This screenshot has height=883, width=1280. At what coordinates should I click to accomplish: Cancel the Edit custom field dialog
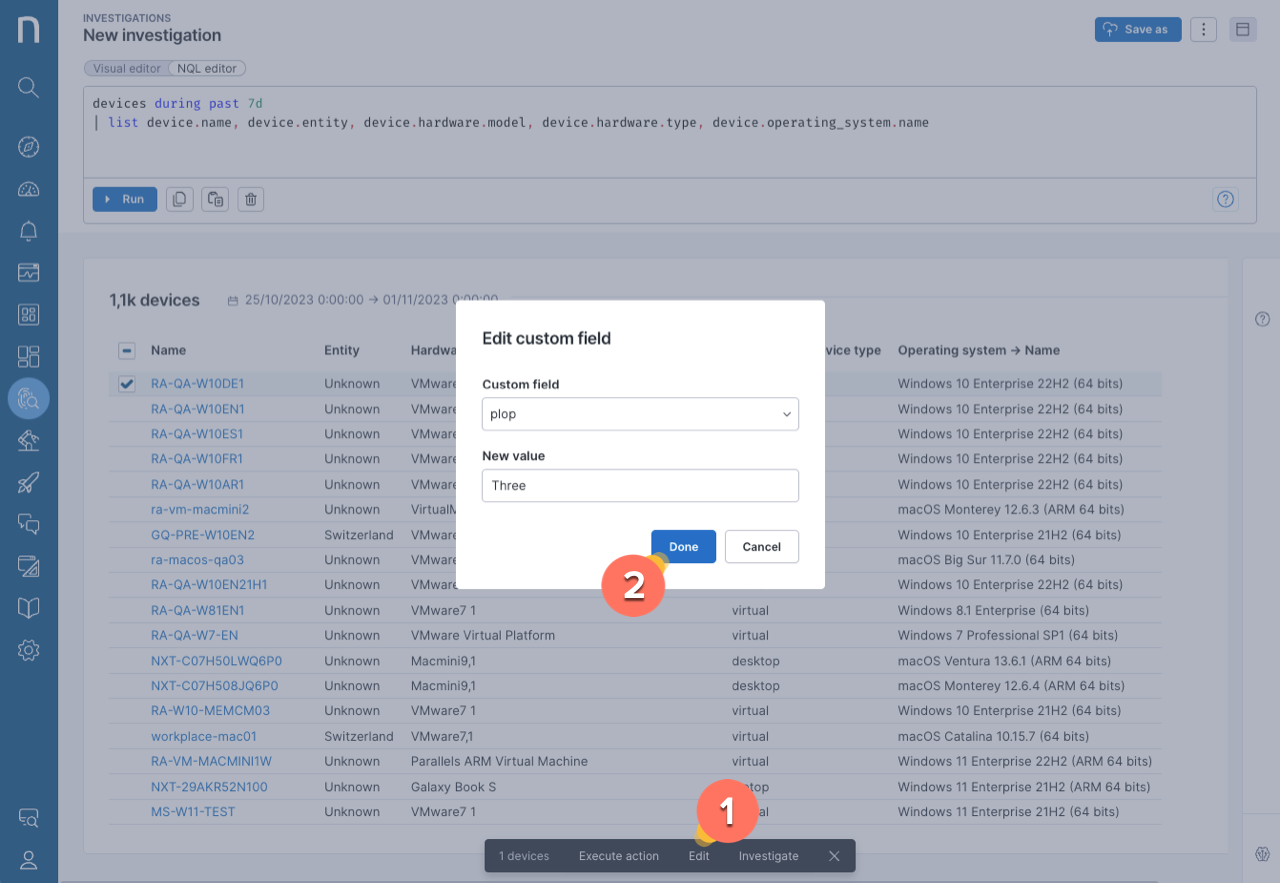coord(761,547)
